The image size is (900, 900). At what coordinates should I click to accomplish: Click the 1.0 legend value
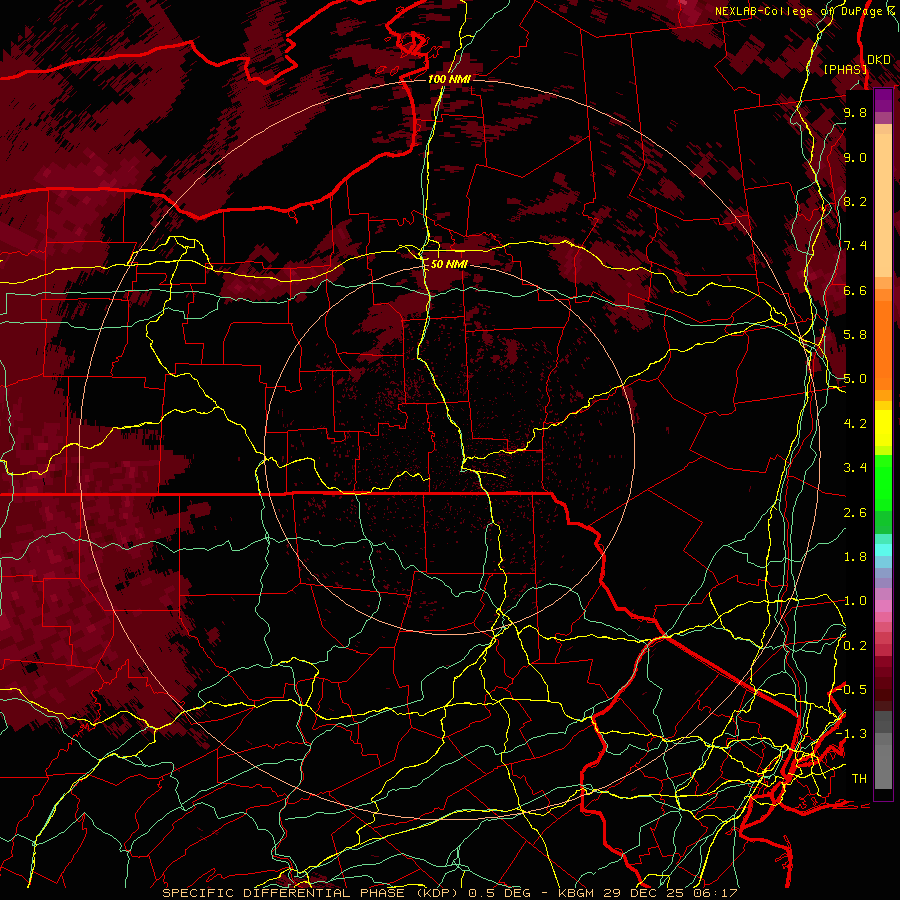[x=855, y=601]
